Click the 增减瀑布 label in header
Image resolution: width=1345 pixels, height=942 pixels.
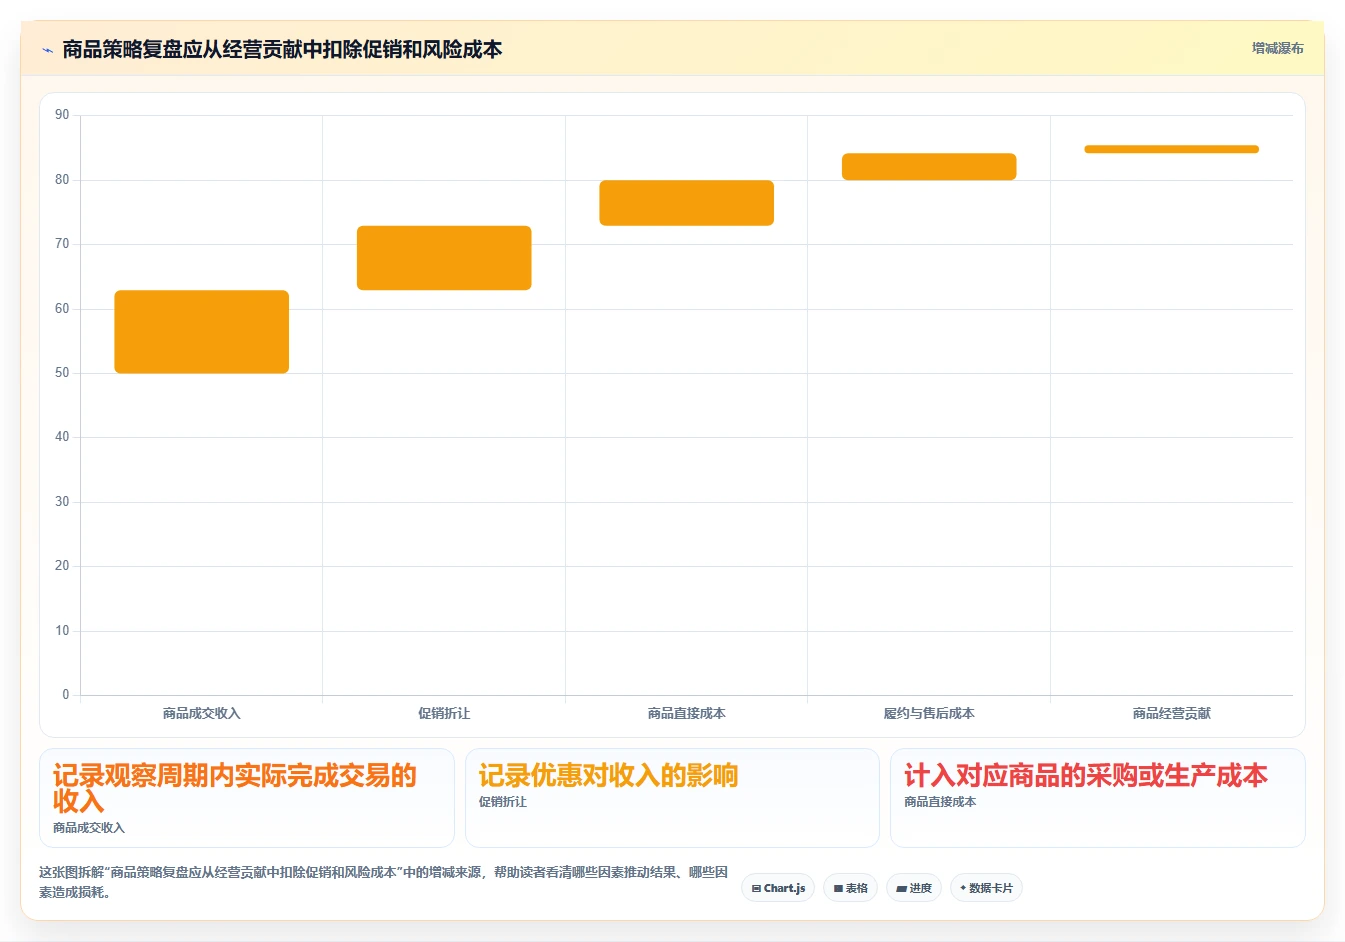click(1277, 48)
